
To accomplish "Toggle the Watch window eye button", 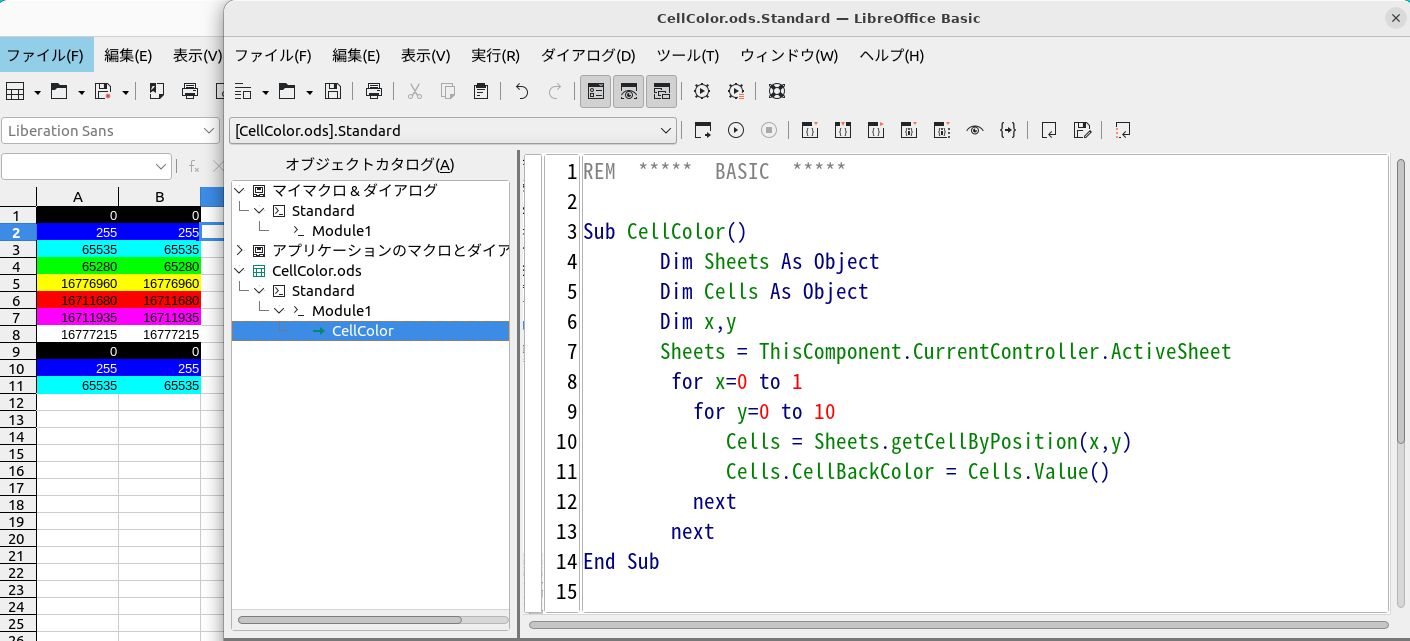I will click(629, 91).
